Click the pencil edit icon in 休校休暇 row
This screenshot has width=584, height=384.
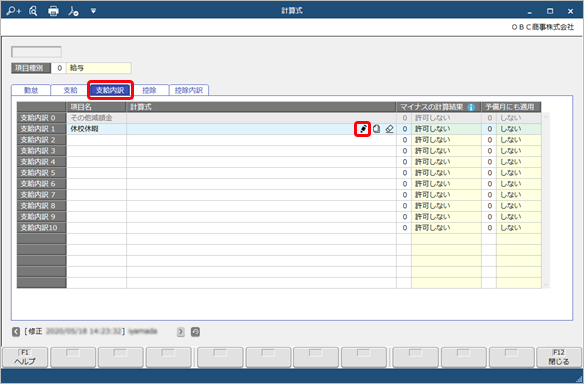point(363,129)
